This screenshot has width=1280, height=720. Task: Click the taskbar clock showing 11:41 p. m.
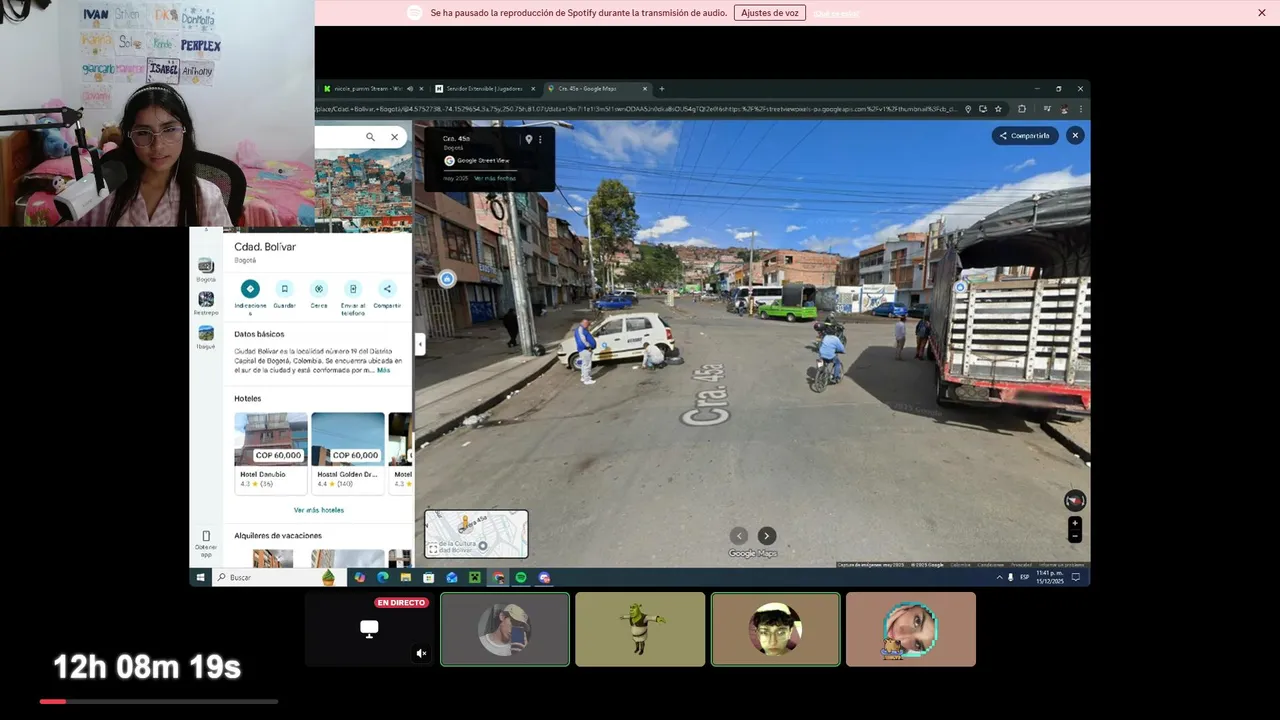coord(1049,577)
